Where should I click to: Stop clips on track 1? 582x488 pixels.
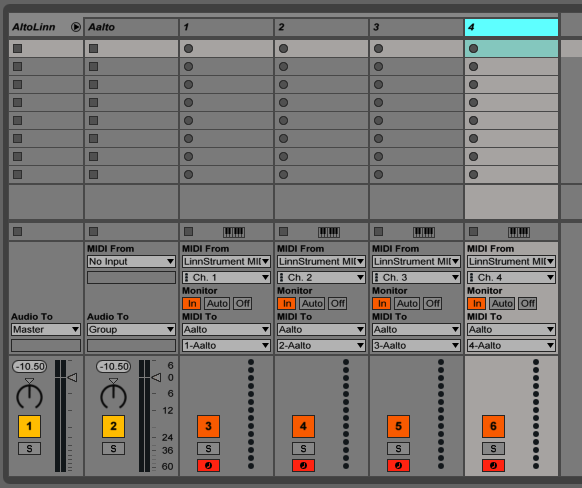pos(189,232)
